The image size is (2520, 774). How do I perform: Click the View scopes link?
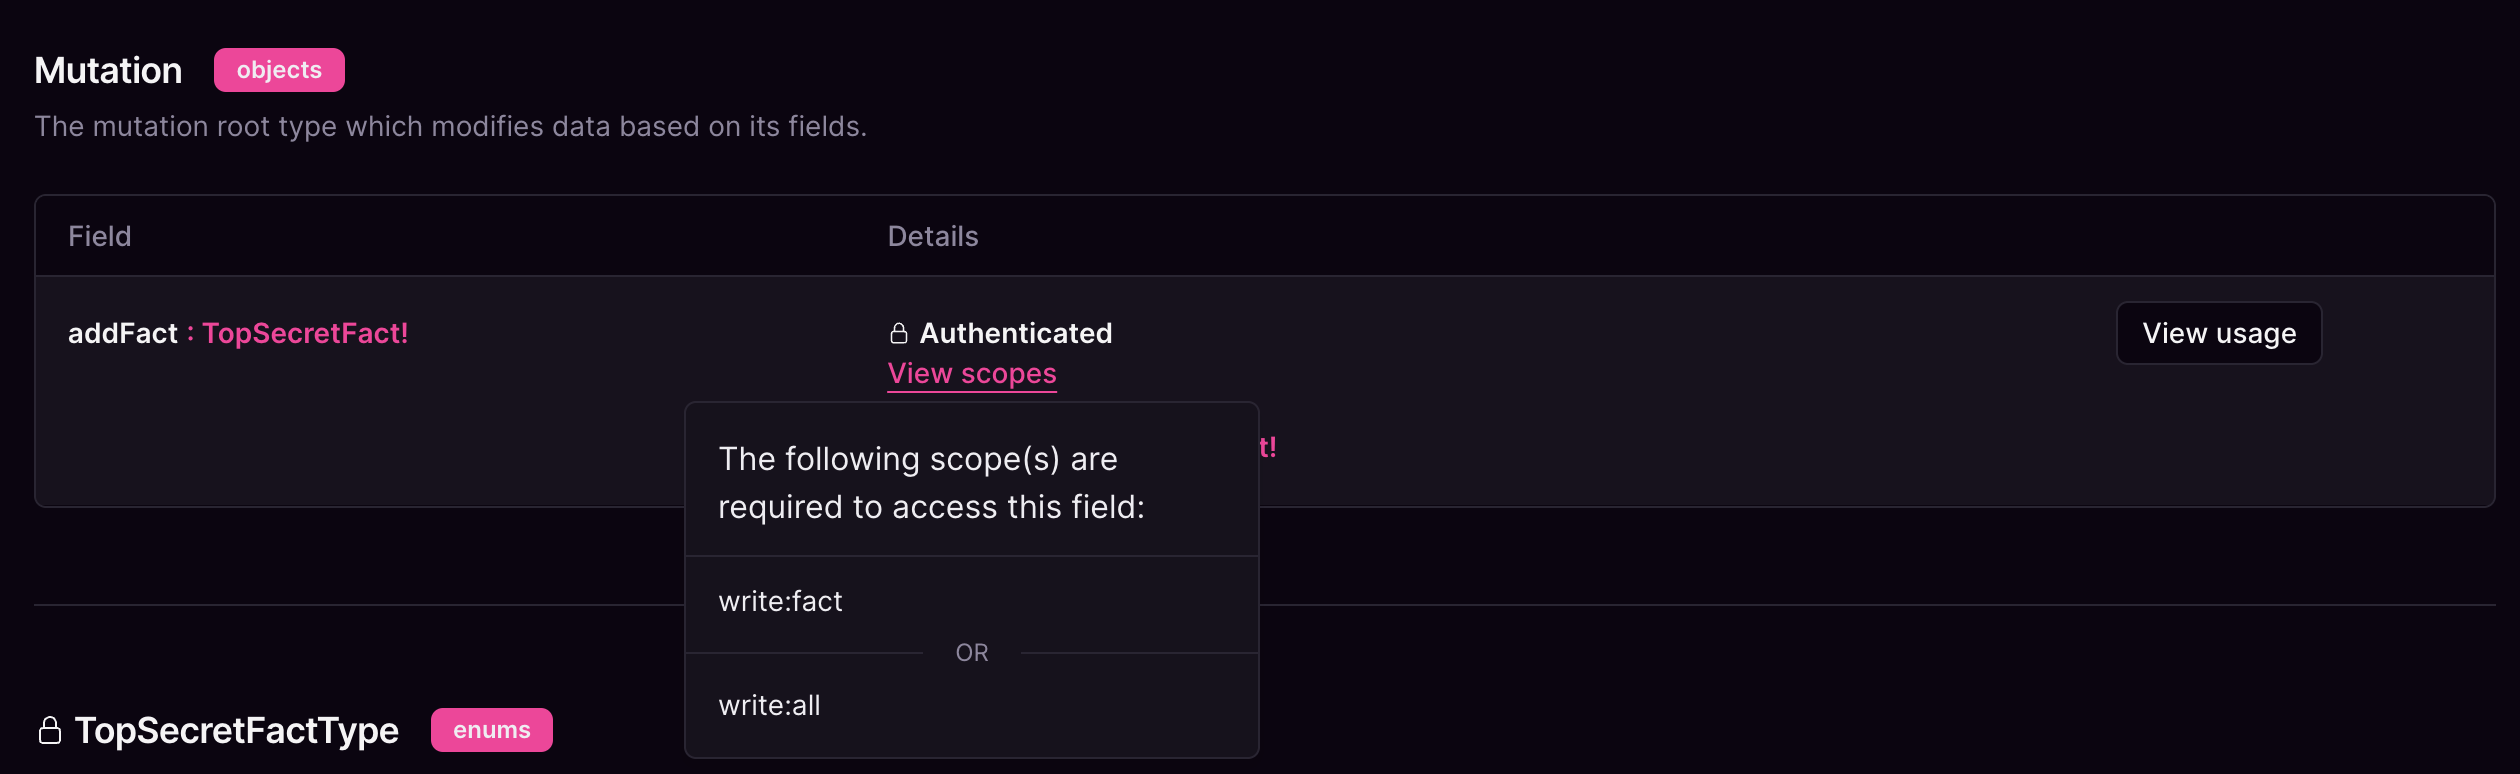click(x=971, y=373)
